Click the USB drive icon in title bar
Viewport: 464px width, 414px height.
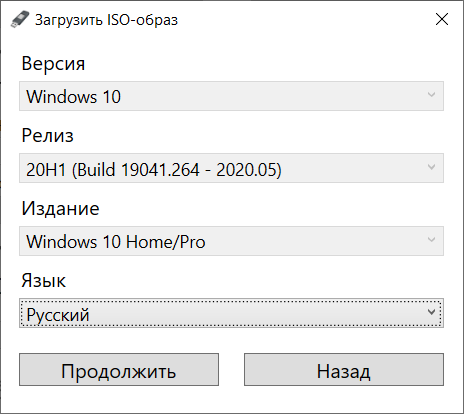tap(20, 19)
